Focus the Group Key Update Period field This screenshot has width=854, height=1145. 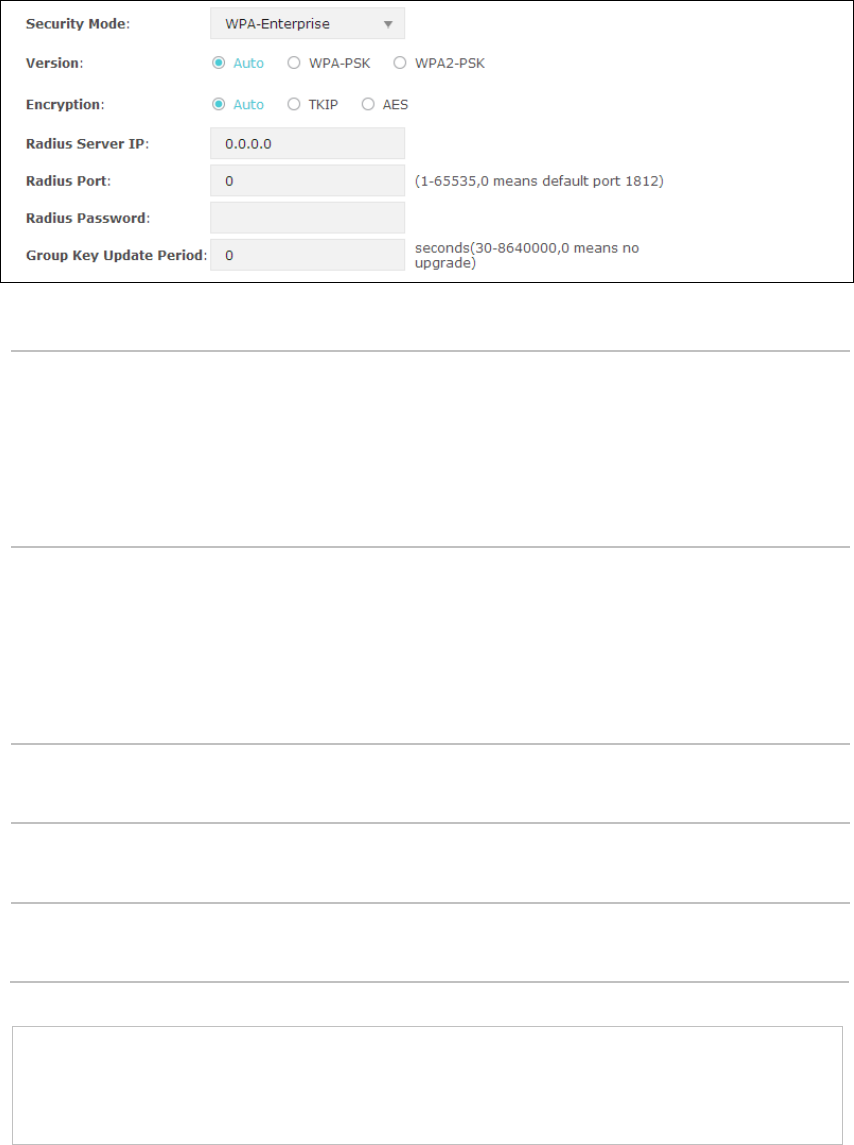click(x=307, y=255)
